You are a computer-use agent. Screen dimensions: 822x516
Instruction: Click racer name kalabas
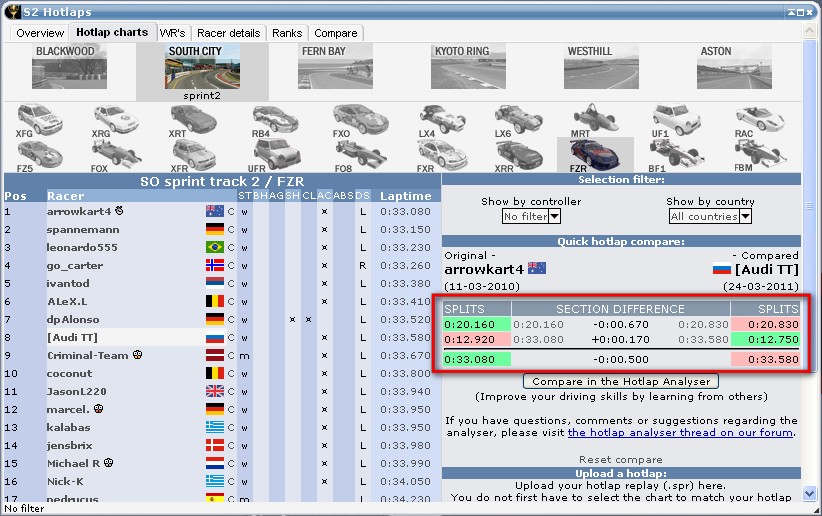[x=68, y=427]
